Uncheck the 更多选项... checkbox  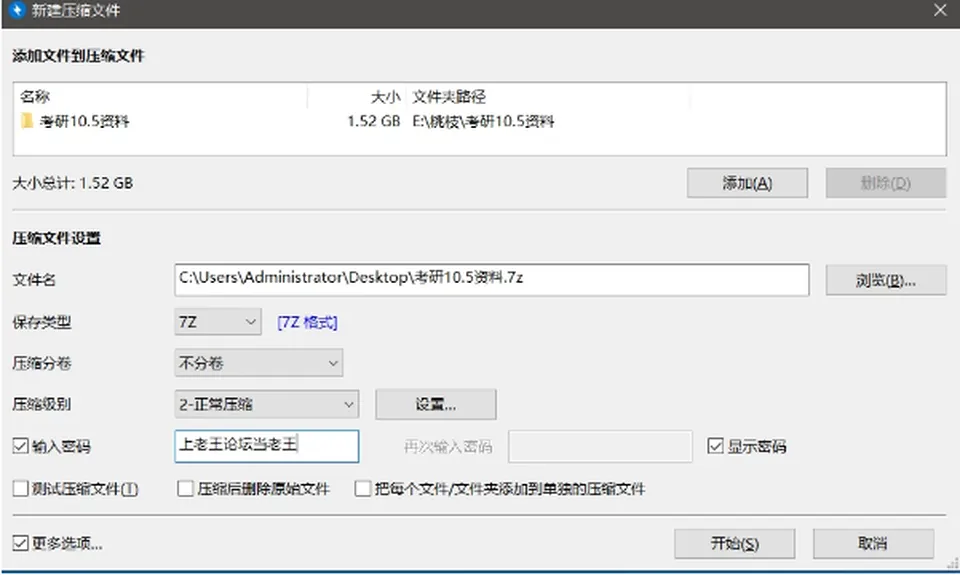click(x=20, y=543)
